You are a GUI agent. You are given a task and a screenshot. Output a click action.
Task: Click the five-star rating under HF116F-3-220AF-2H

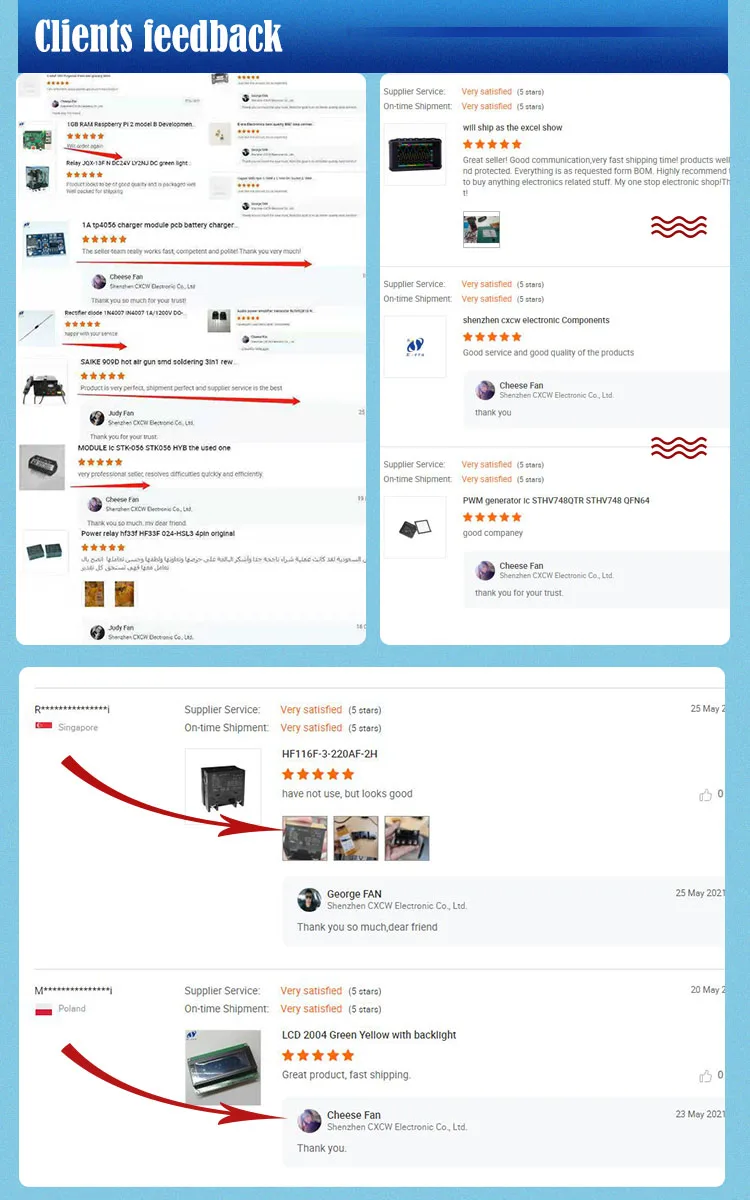pyautogui.click(x=318, y=774)
